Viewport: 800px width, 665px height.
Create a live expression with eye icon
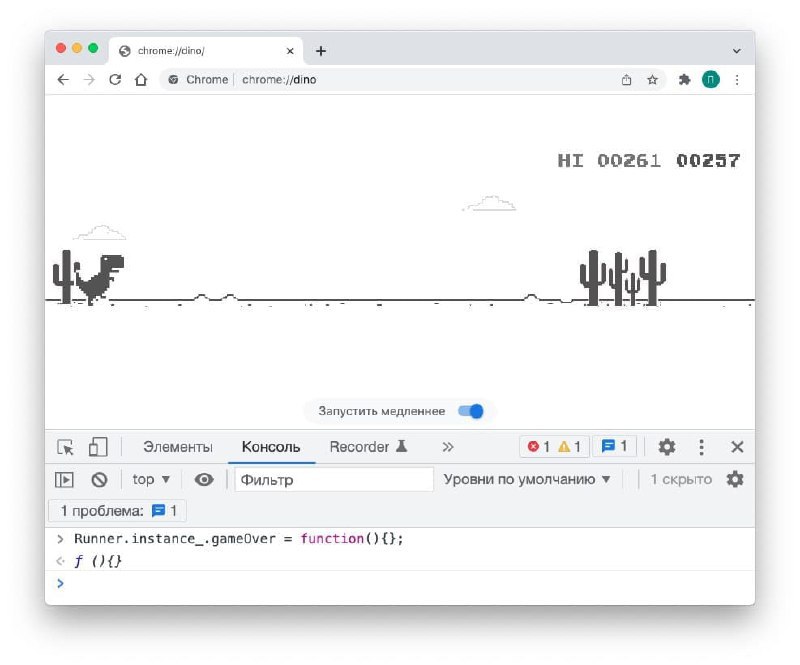[x=204, y=480]
